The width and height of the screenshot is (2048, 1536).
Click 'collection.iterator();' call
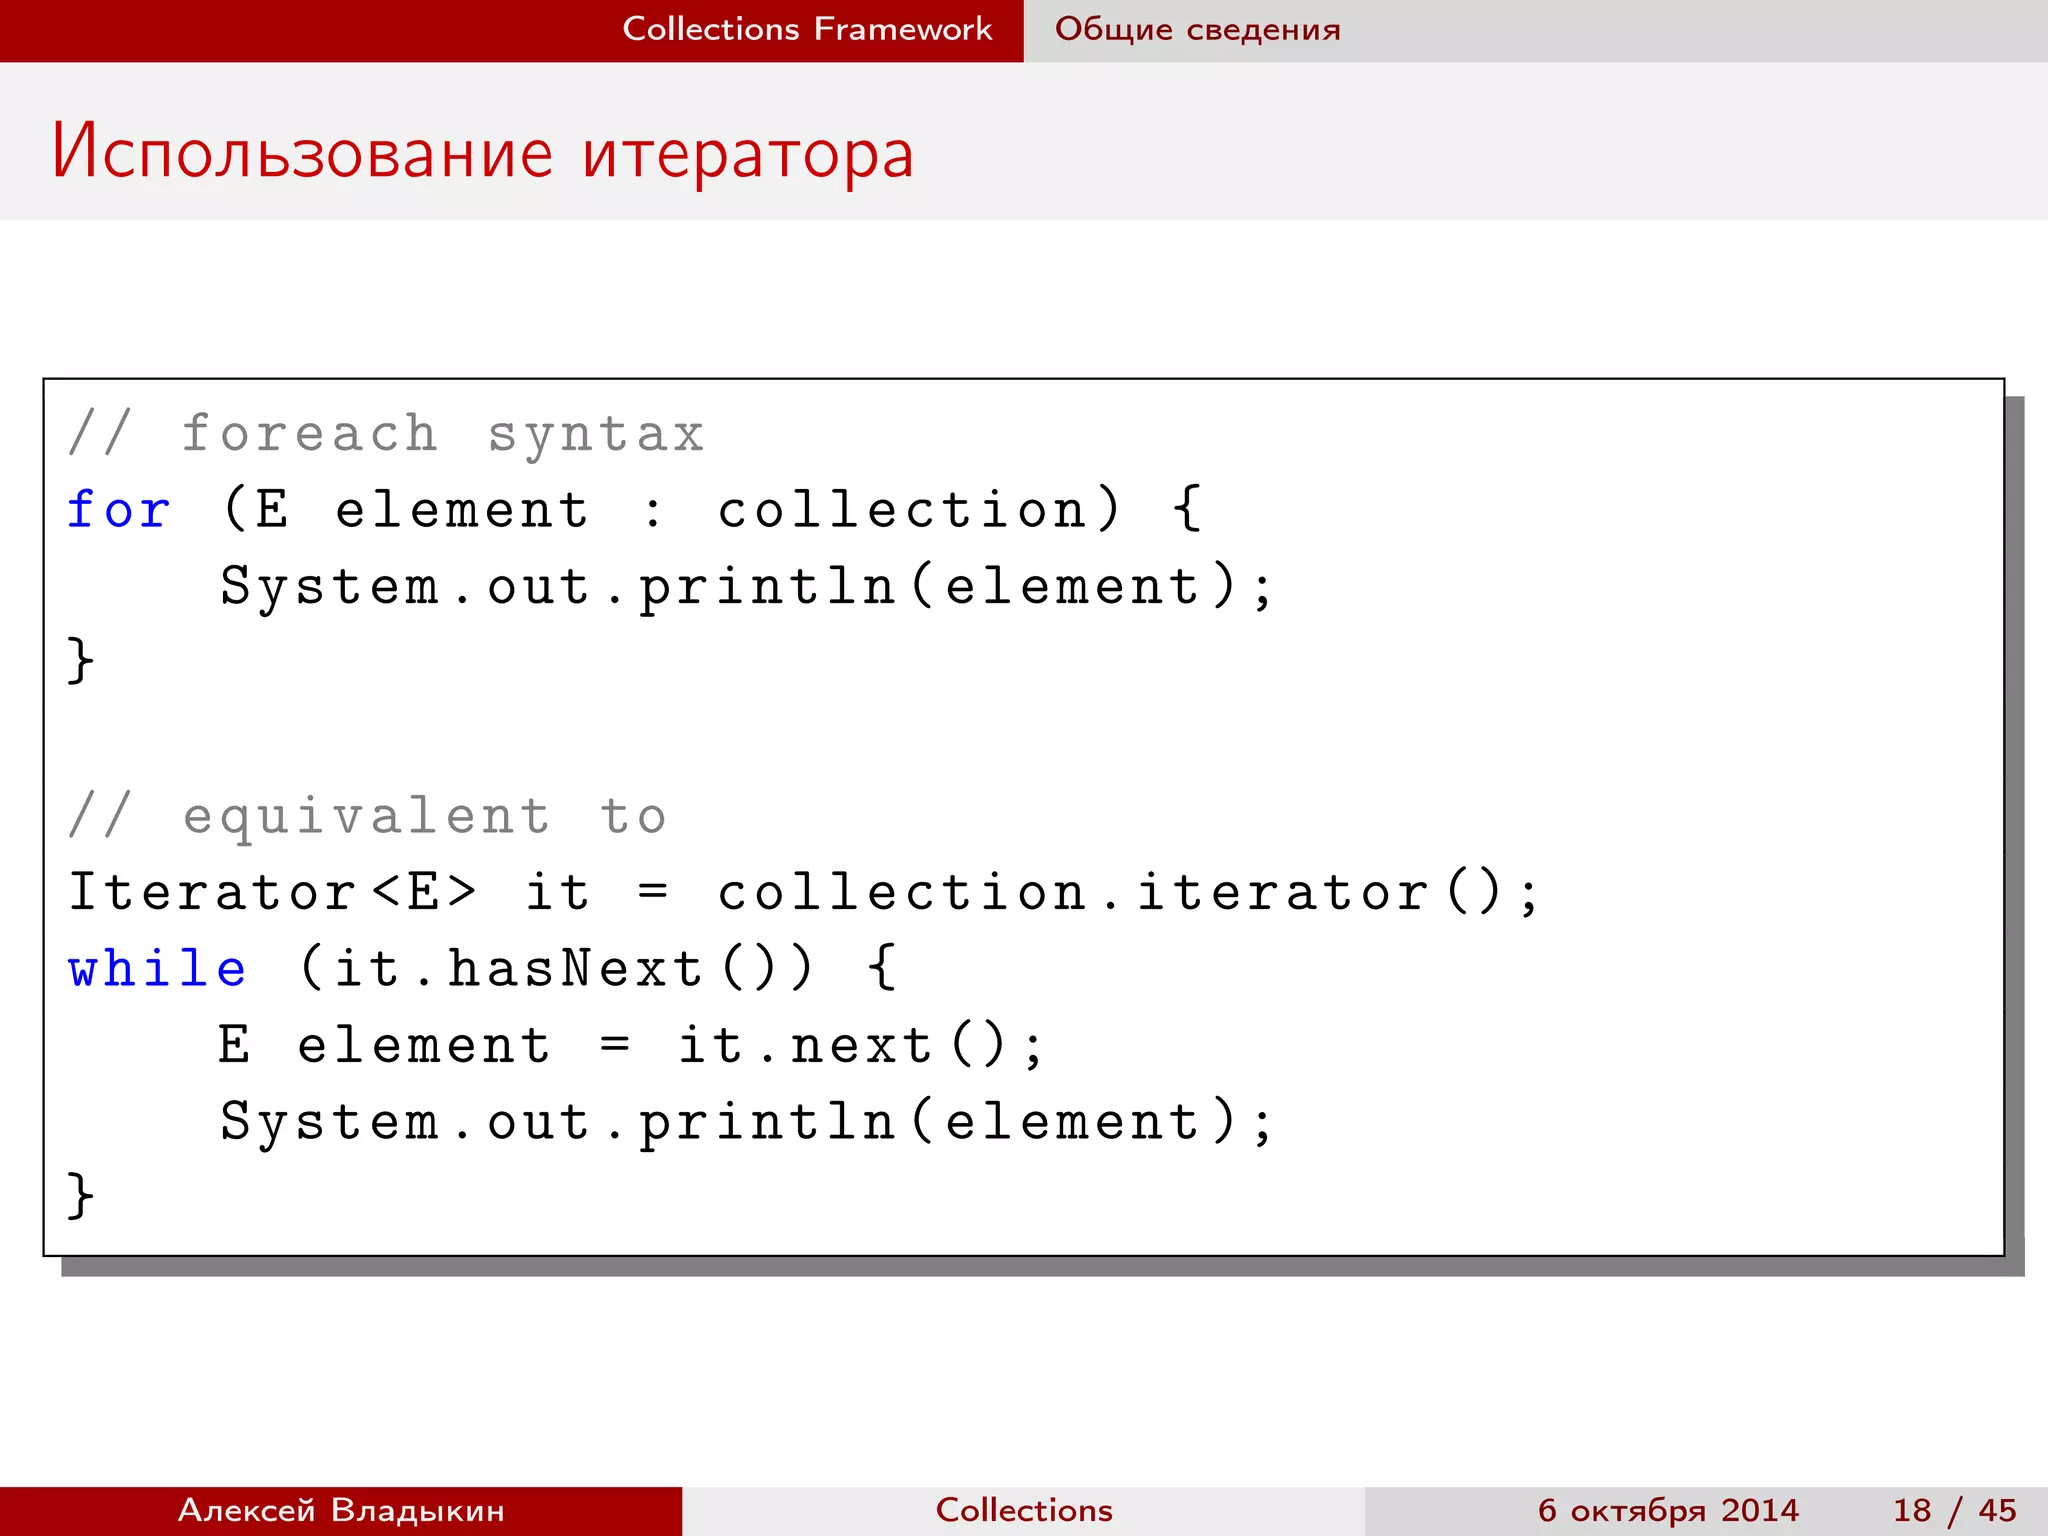click(x=1128, y=891)
